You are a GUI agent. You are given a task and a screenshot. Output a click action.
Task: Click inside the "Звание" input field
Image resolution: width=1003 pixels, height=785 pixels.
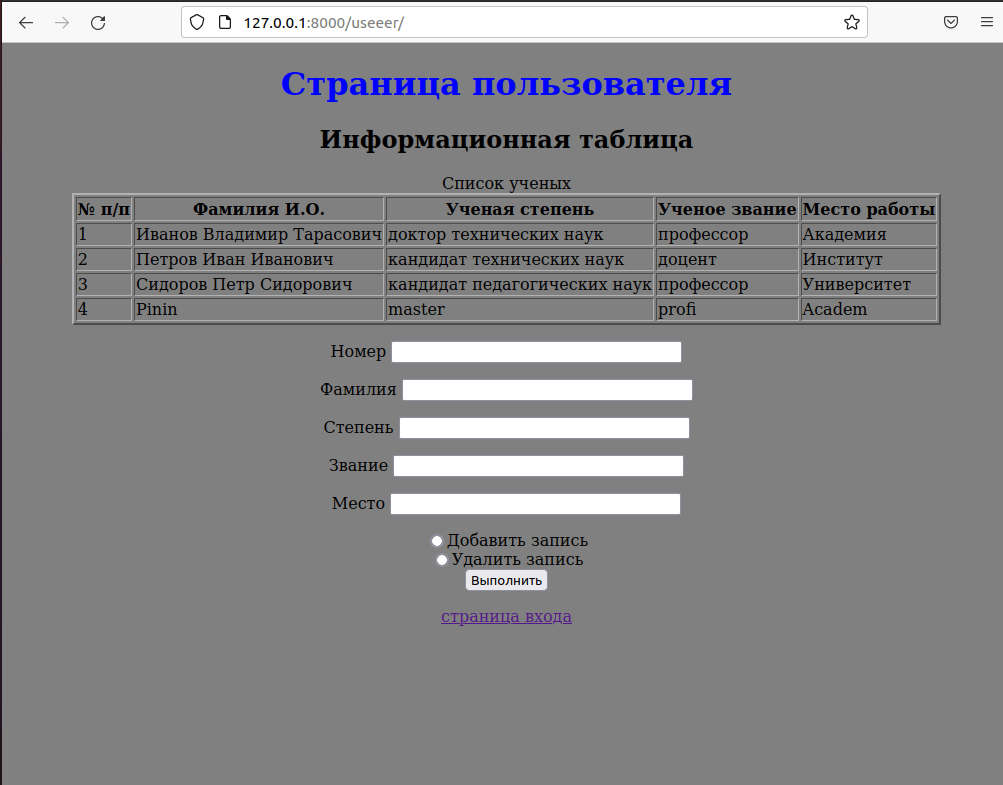(538, 465)
